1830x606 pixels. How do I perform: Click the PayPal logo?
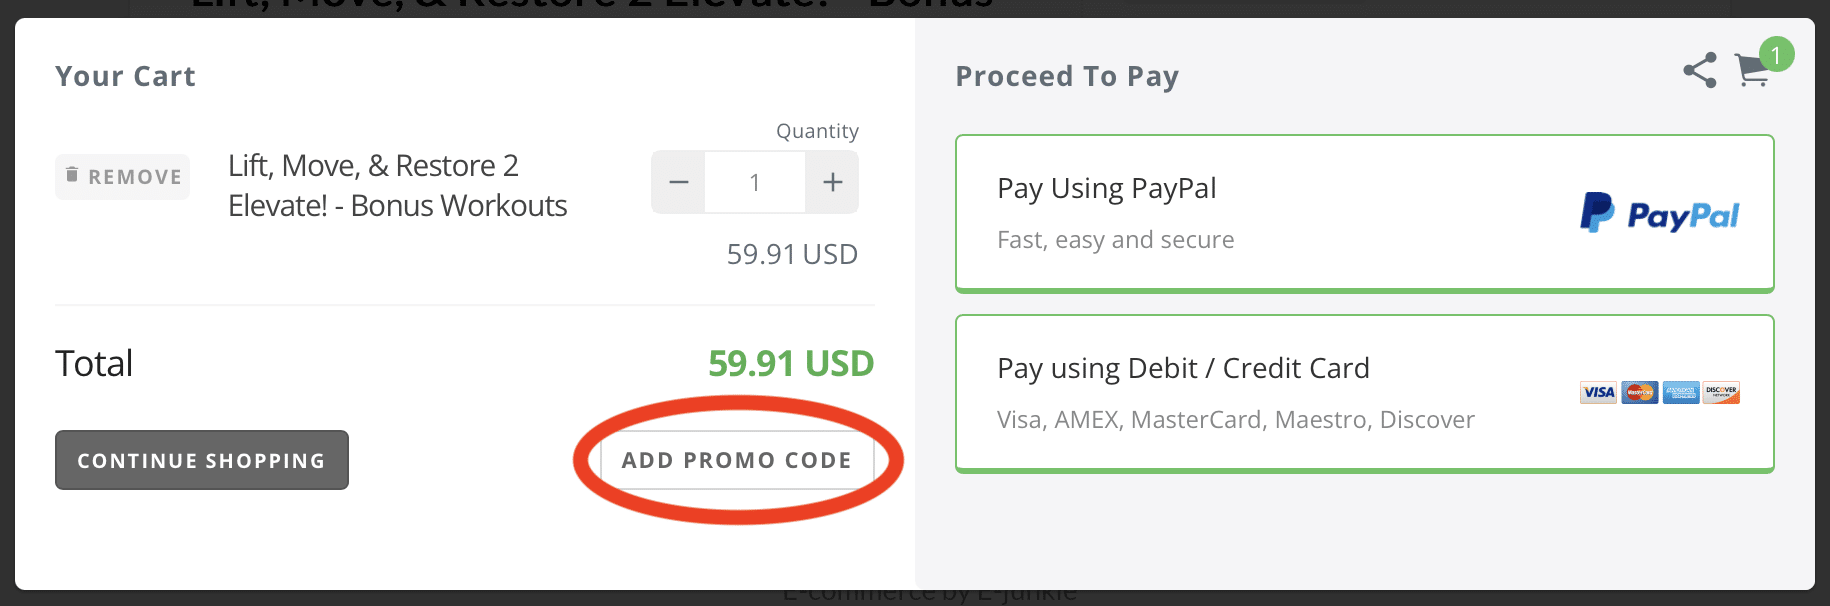coord(1660,214)
